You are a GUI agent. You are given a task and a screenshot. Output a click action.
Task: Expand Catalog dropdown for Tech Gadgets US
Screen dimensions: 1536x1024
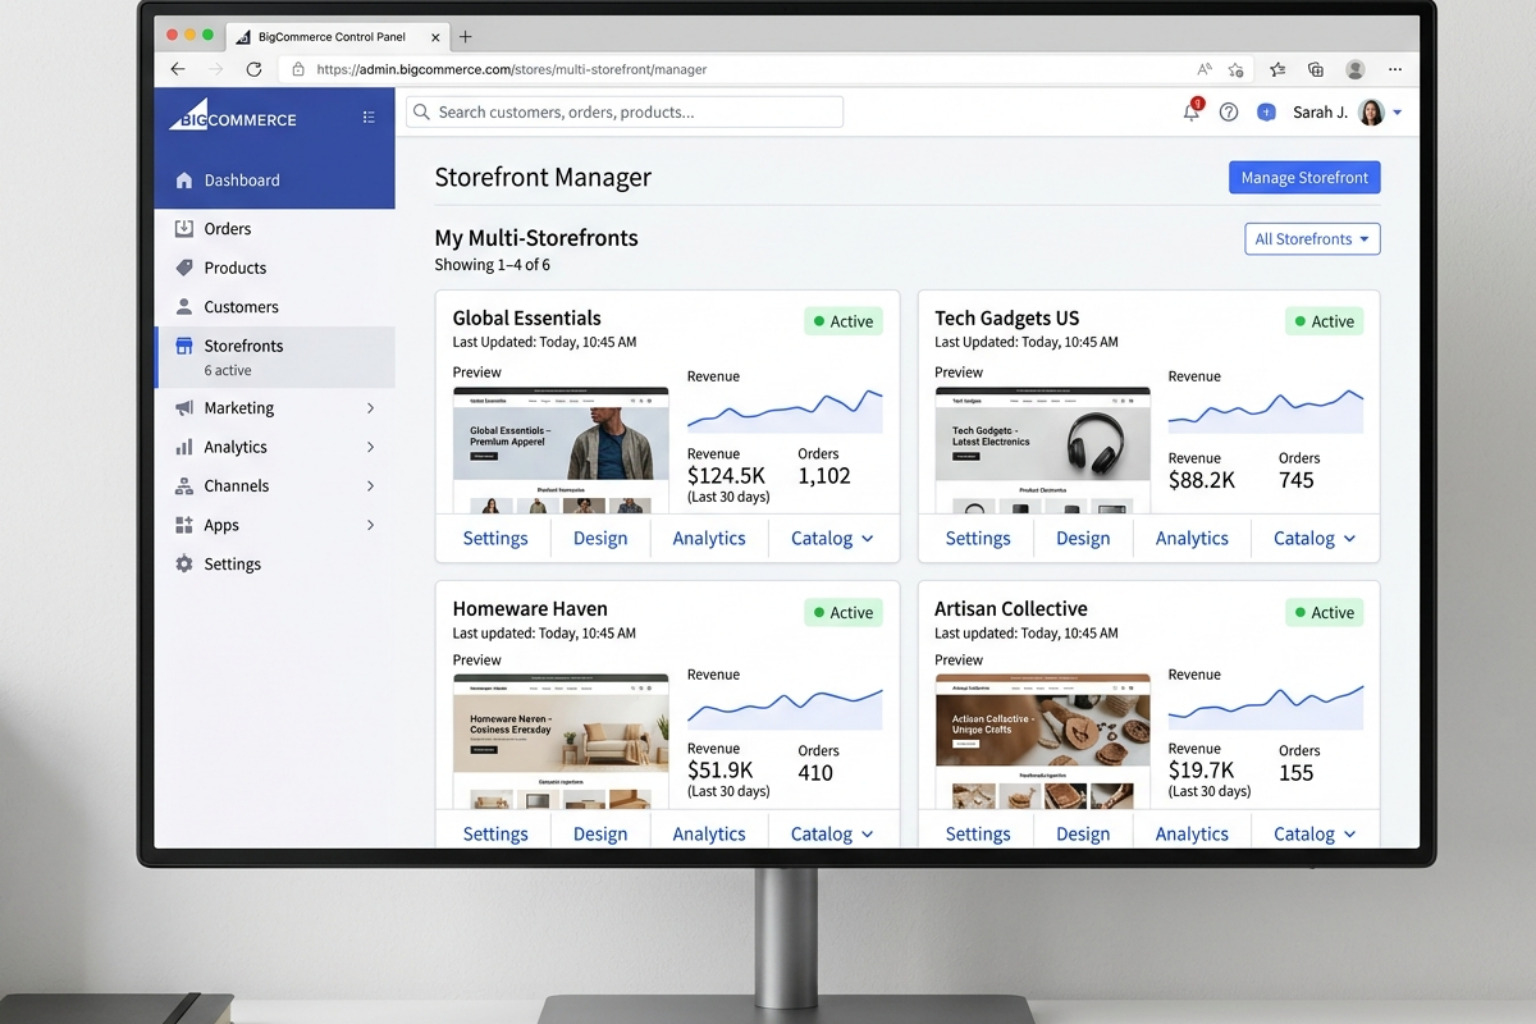point(1314,538)
